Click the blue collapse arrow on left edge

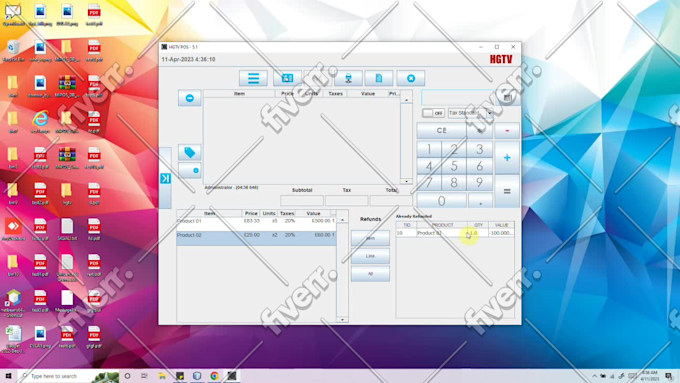pos(165,178)
